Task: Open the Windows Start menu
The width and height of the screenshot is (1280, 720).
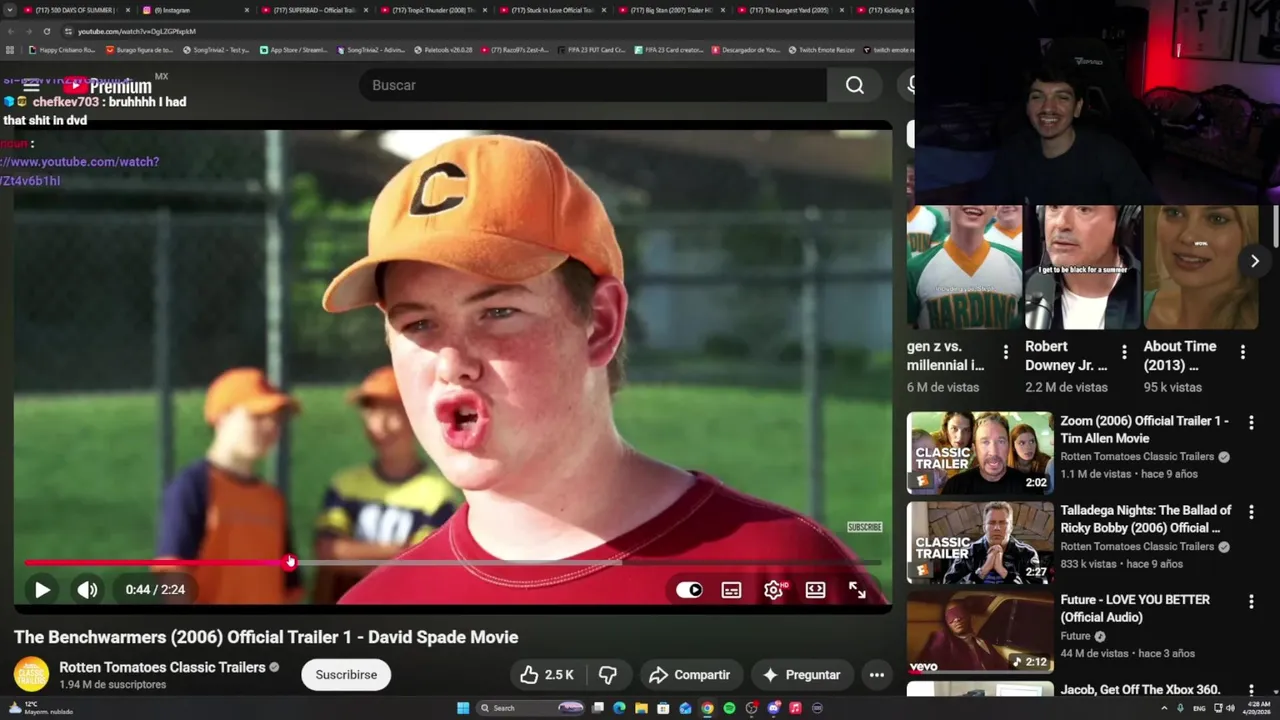Action: click(x=463, y=708)
